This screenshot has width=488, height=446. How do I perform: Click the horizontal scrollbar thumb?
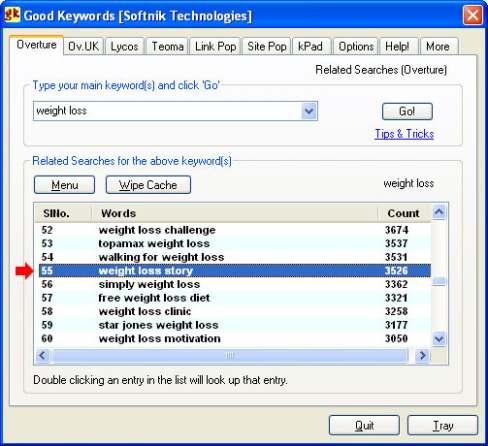[230, 355]
